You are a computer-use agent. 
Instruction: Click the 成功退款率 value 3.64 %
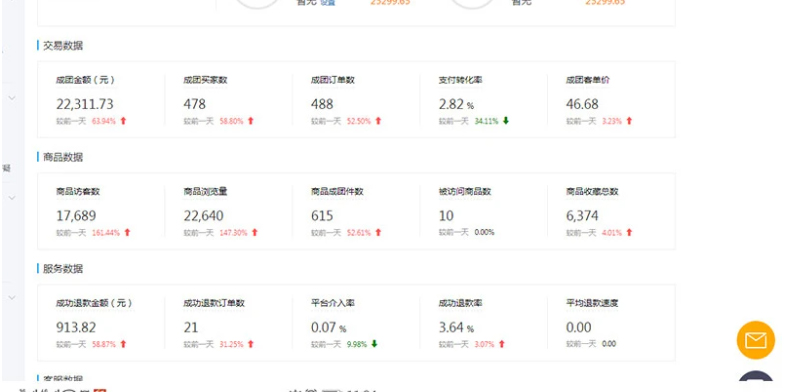456,327
